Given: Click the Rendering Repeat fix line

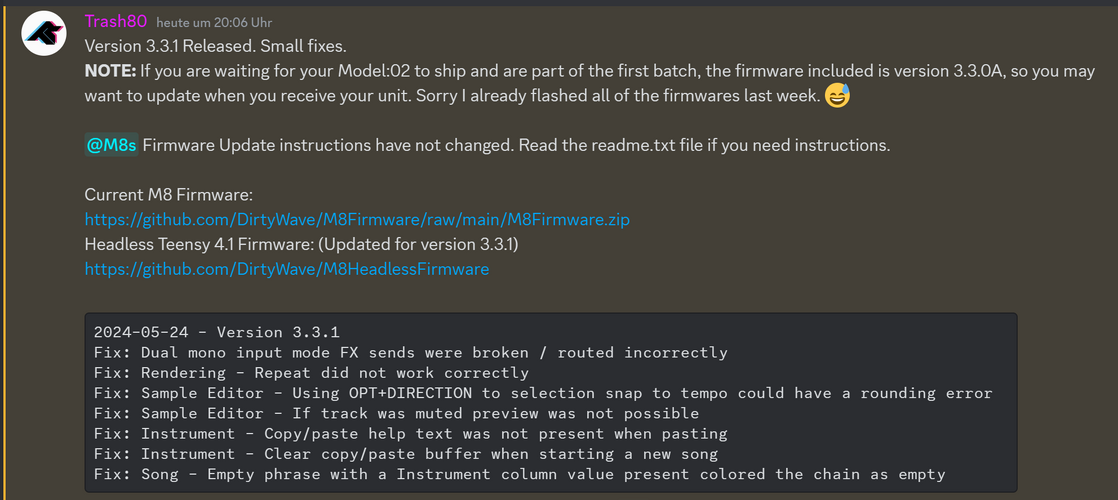Looking at the screenshot, I should [311, 373].
